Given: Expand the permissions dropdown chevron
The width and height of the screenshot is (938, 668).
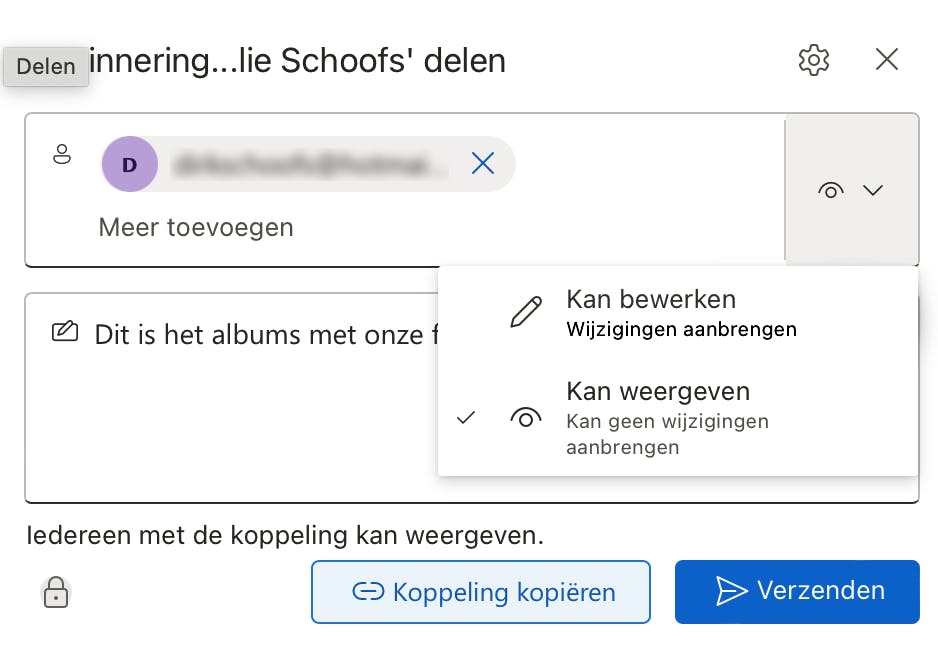Looking at the screenshot, I should click(873, 190).
